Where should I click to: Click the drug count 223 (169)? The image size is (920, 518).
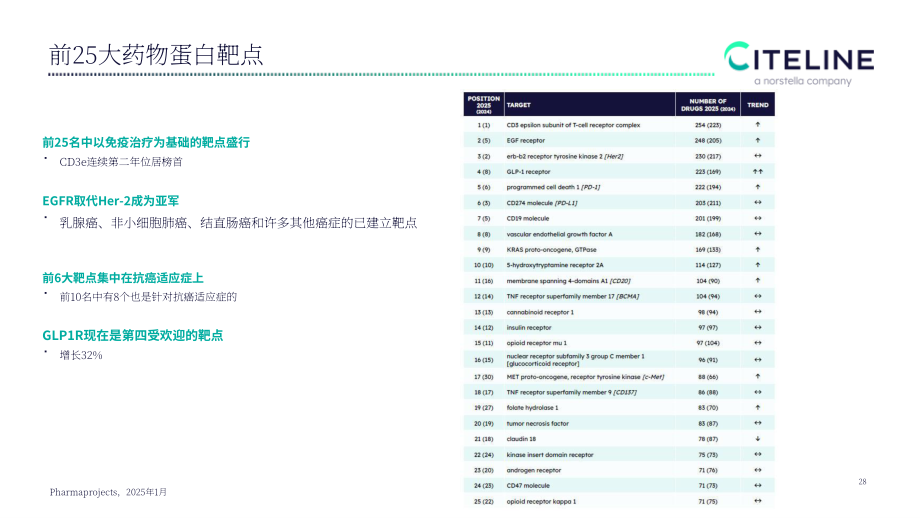(708, 172)
